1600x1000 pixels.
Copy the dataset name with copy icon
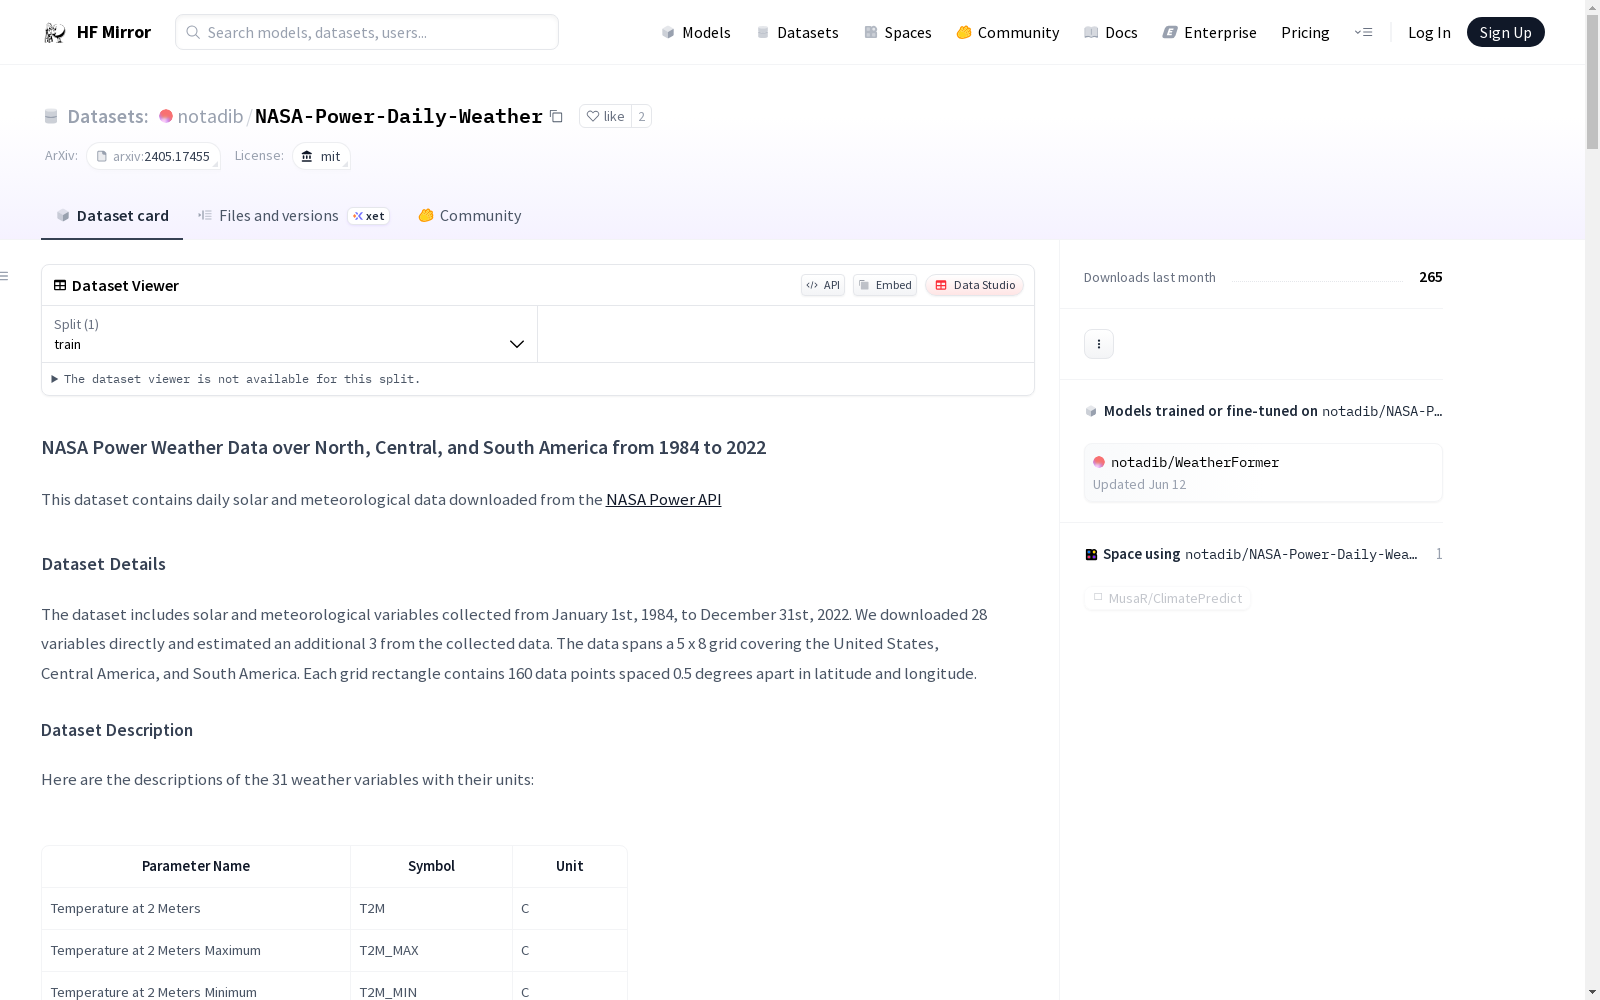557,116
